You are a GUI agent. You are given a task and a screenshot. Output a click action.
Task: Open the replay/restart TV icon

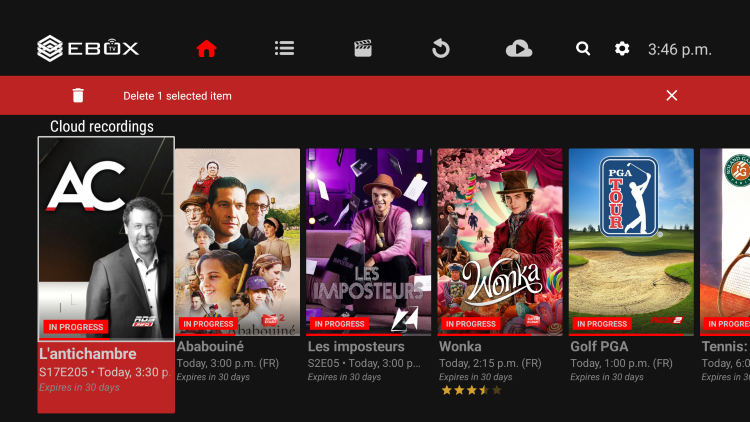(441, 48)
